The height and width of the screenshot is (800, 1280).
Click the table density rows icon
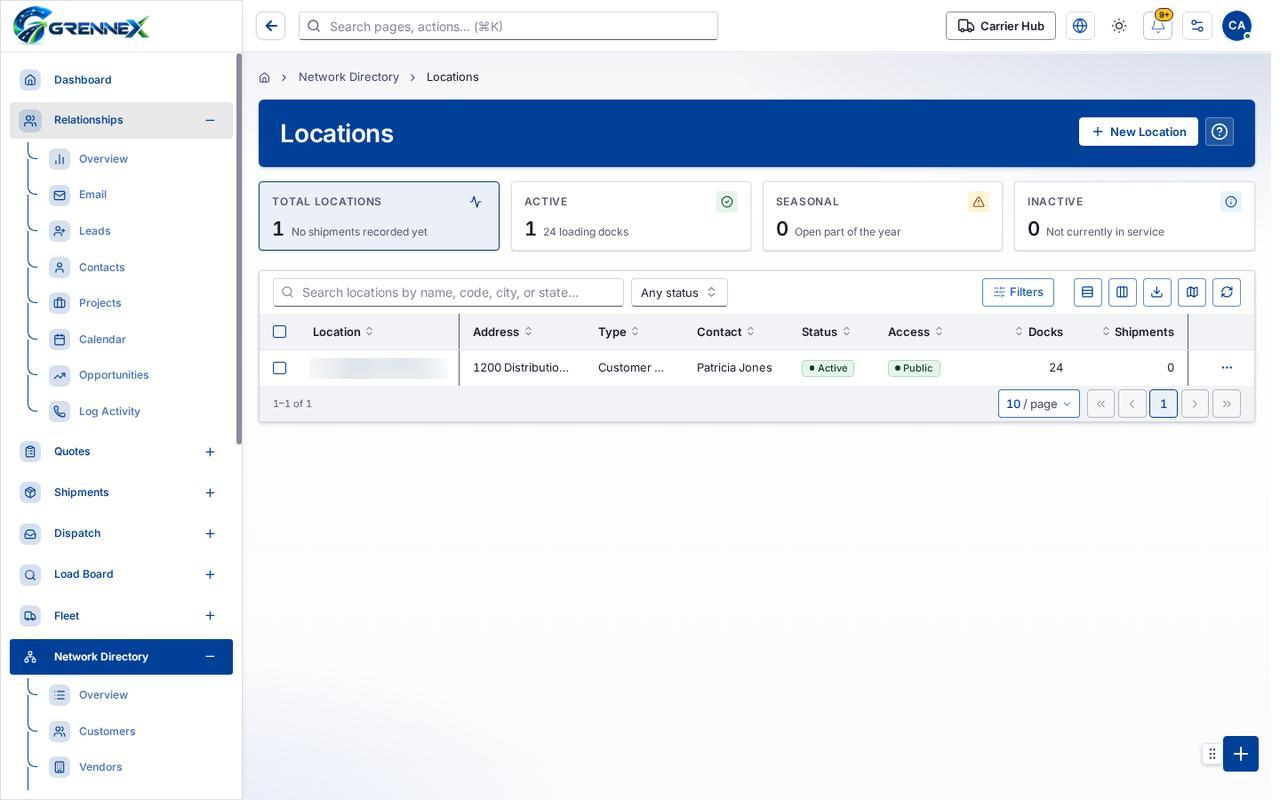pyautogui.click(x=1088, y=292)
